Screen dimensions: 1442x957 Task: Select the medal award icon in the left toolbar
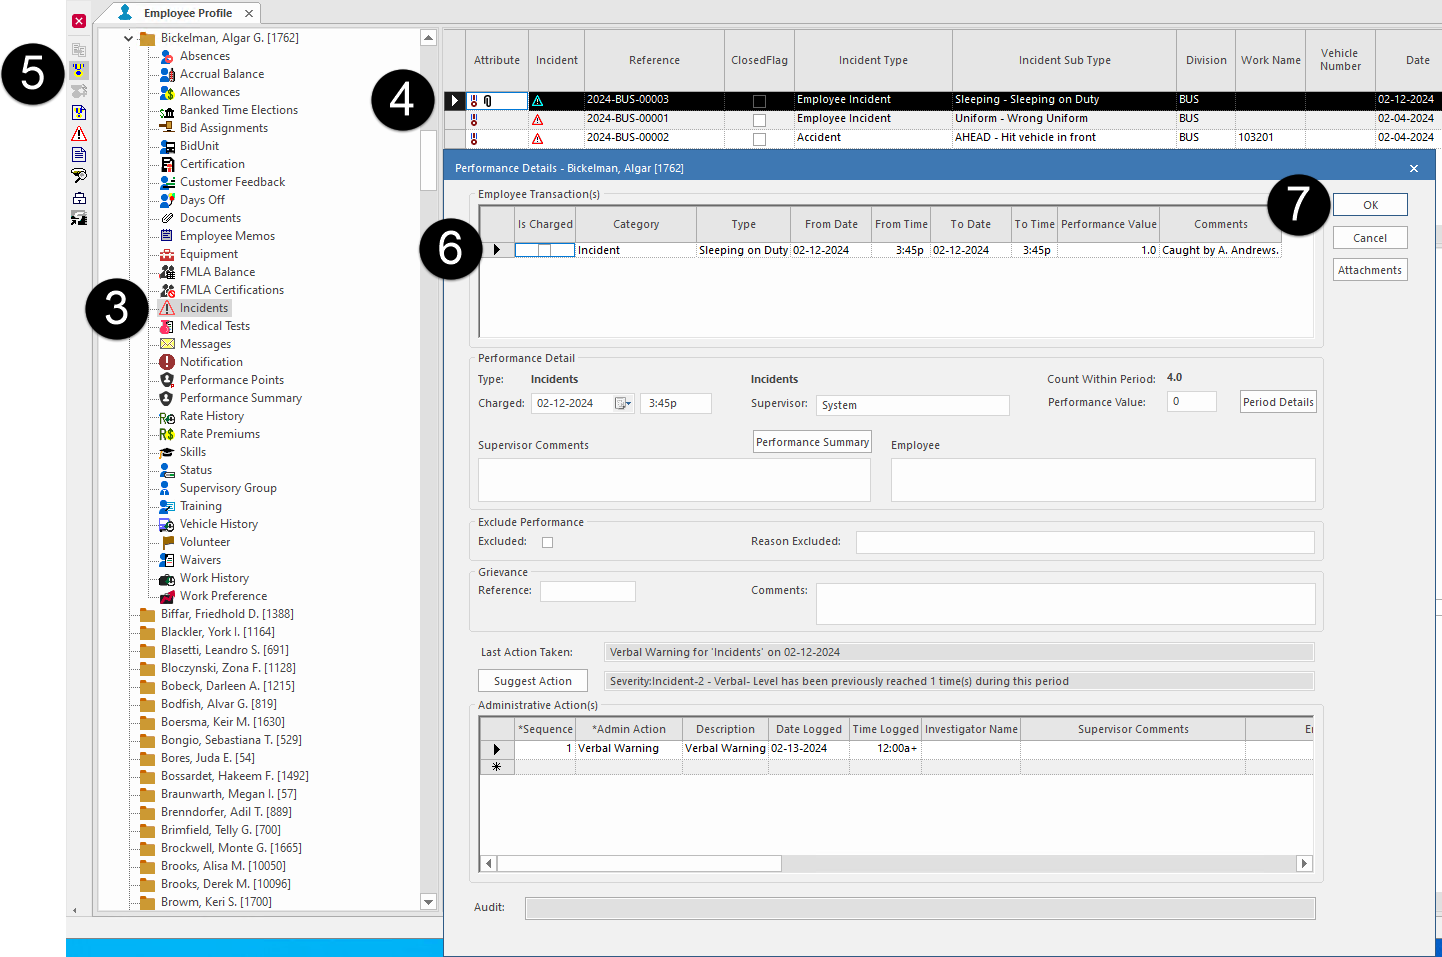point(79,70)
